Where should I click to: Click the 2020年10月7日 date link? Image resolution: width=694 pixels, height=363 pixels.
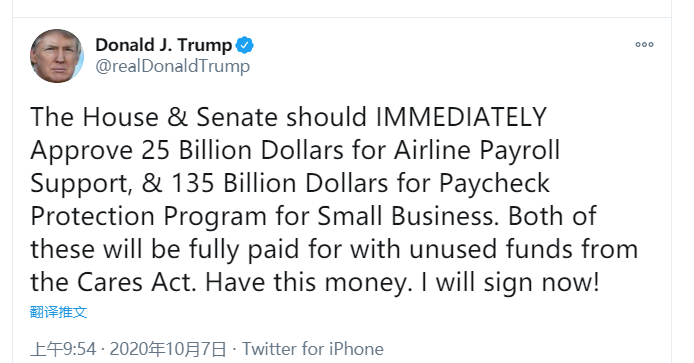[x=168, y=349]
